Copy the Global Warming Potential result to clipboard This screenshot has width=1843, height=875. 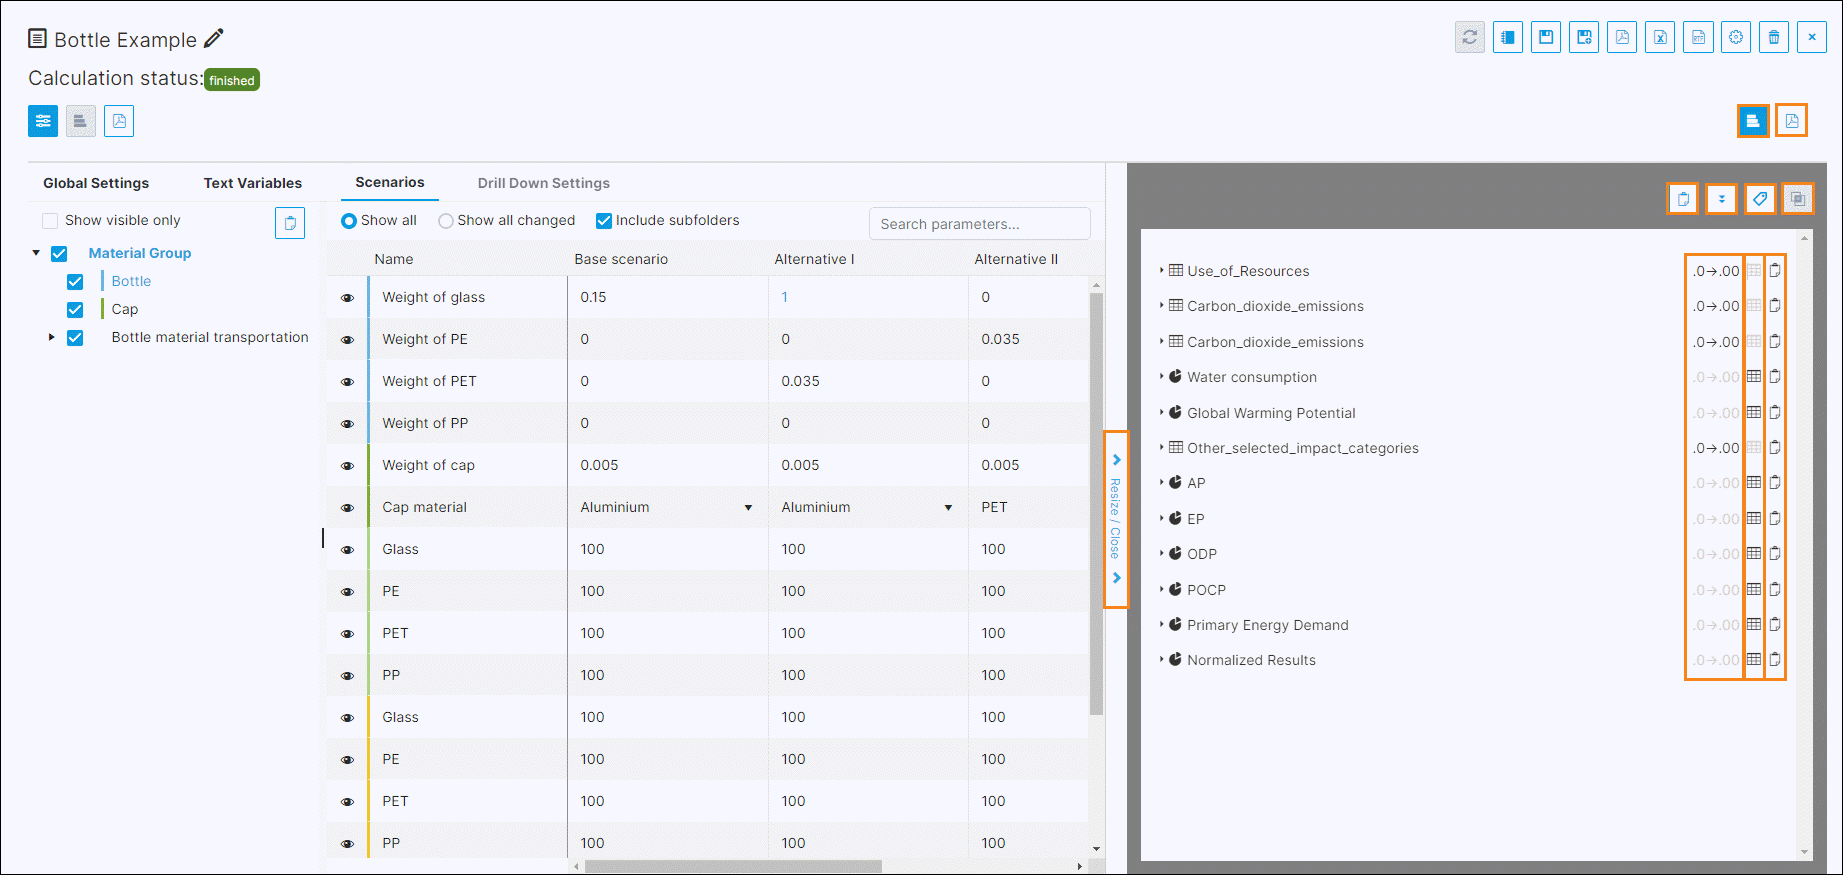(x=1775, y=412)
